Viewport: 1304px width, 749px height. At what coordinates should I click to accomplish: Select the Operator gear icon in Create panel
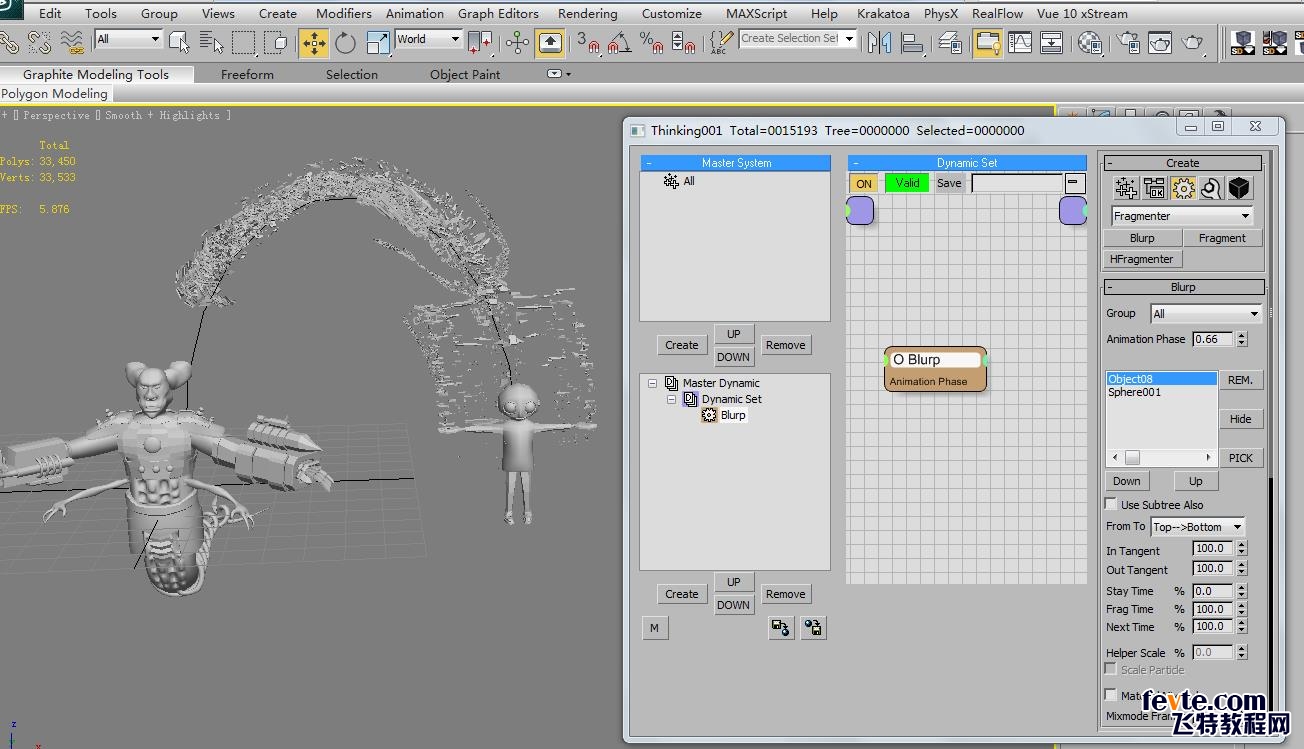[x=1183, y=188]
